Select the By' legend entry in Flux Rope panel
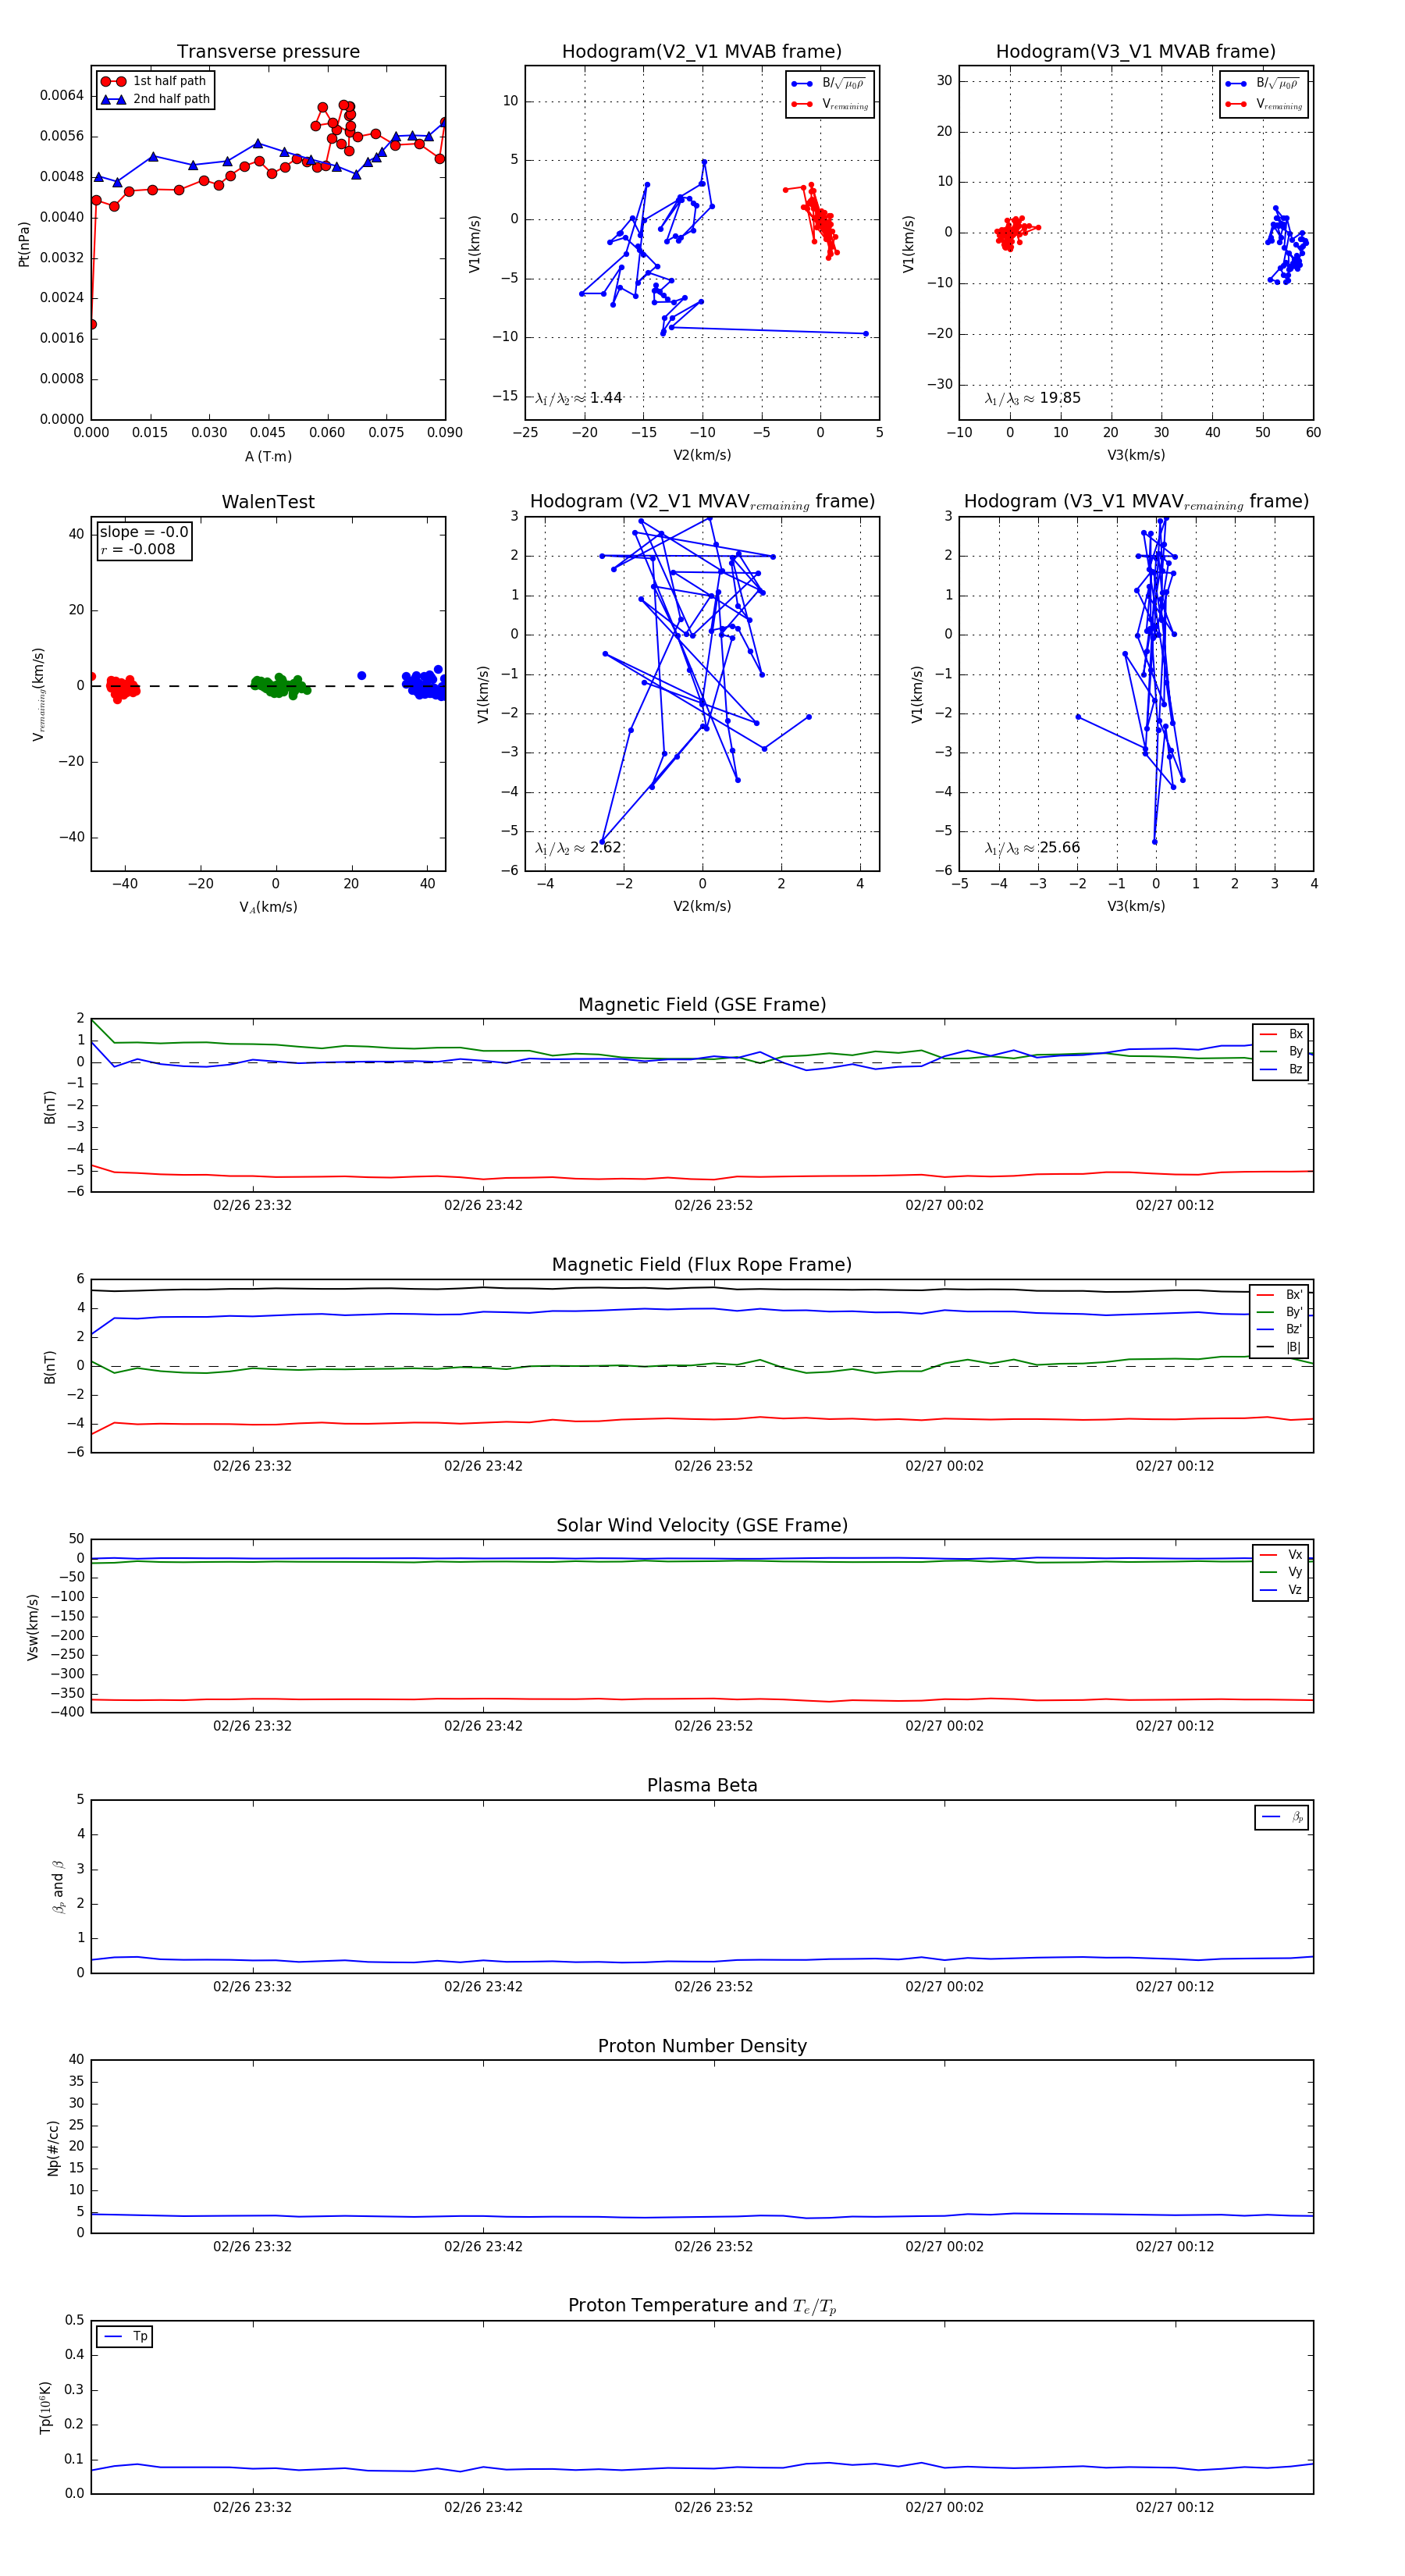This screenshot has width=1405, height=2576. [1279, 1312]
